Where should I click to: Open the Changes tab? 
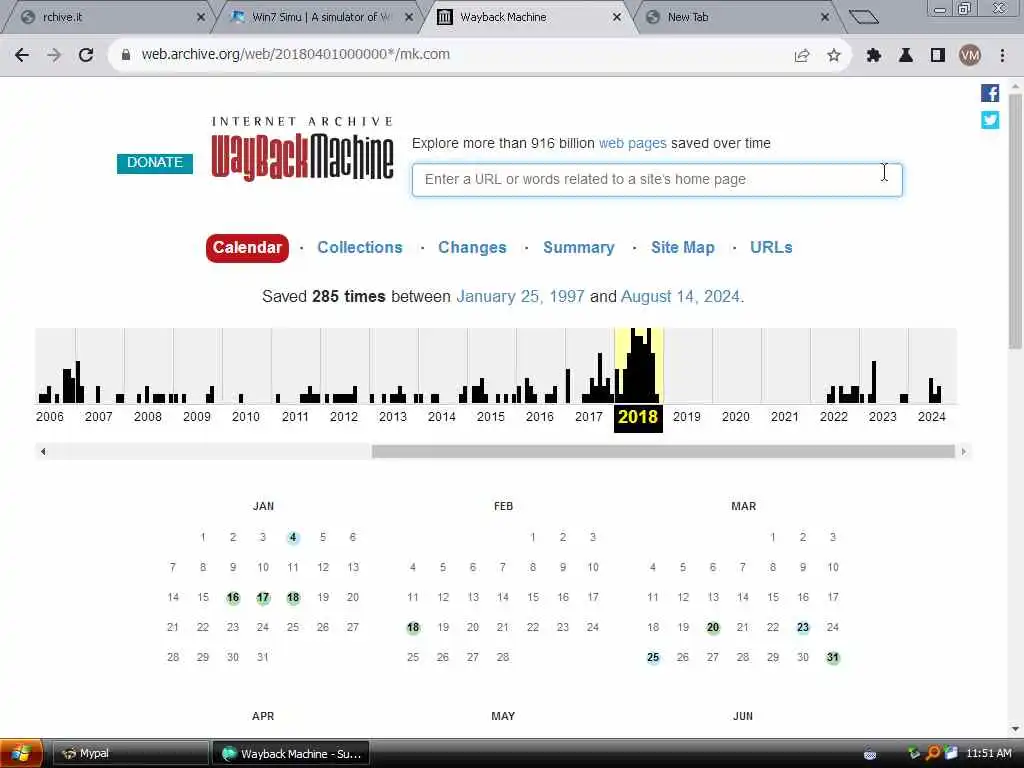(x=472, y=248)
